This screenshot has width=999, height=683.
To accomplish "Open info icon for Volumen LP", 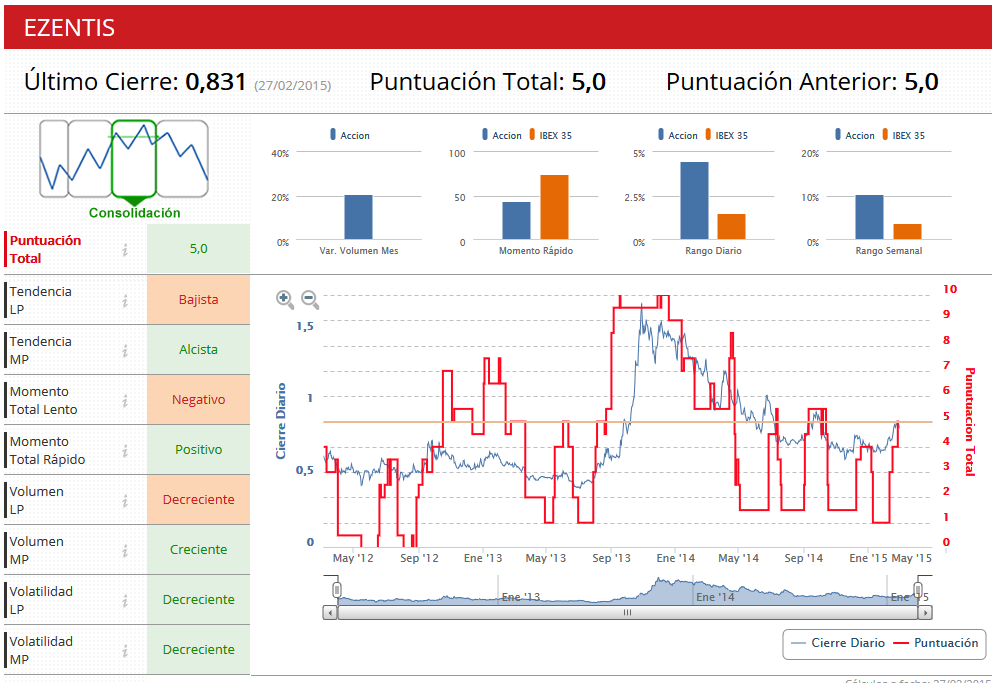I will pyautogui.click(x=125, y=500).
